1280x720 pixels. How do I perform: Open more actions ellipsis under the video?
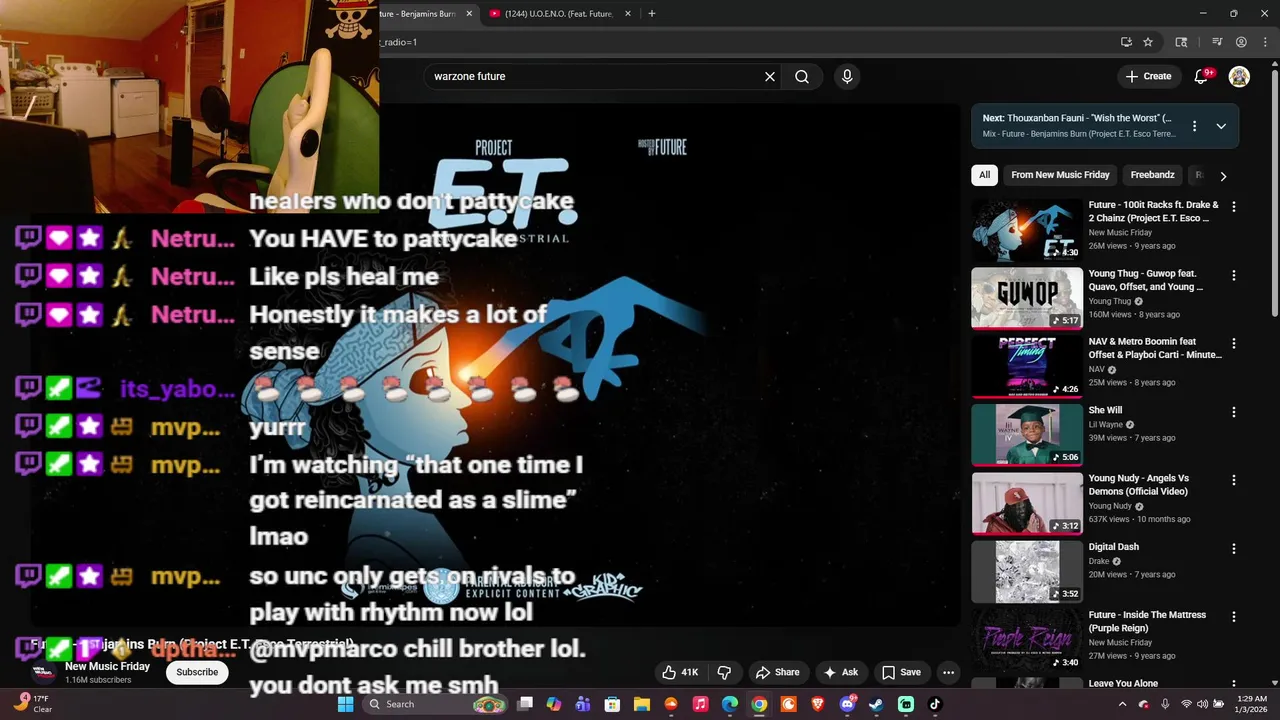[948, 672]
